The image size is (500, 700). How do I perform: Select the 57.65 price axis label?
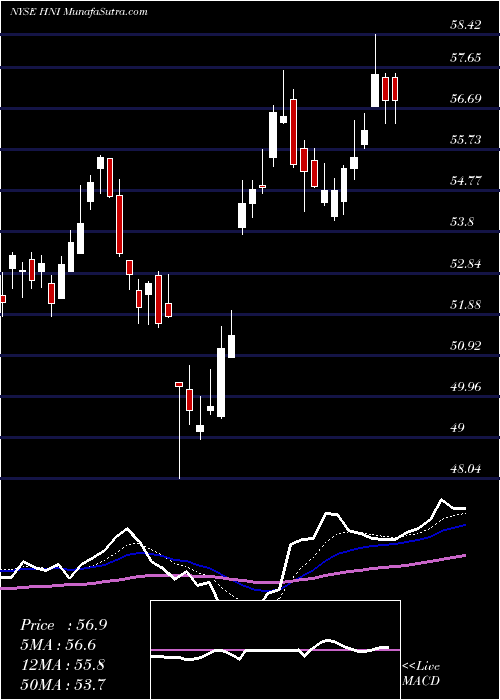click(465, 58)
